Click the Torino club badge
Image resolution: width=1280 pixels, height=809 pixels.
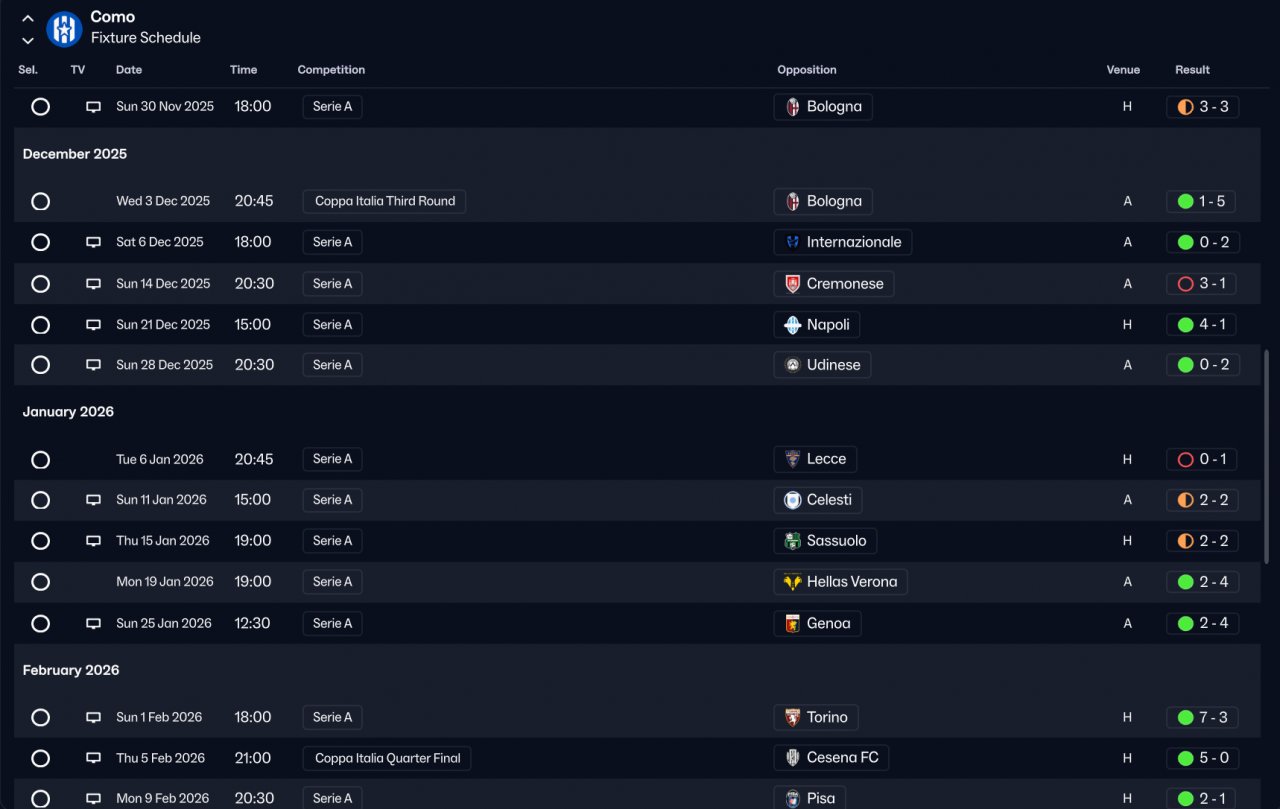[x=793, y=717]
